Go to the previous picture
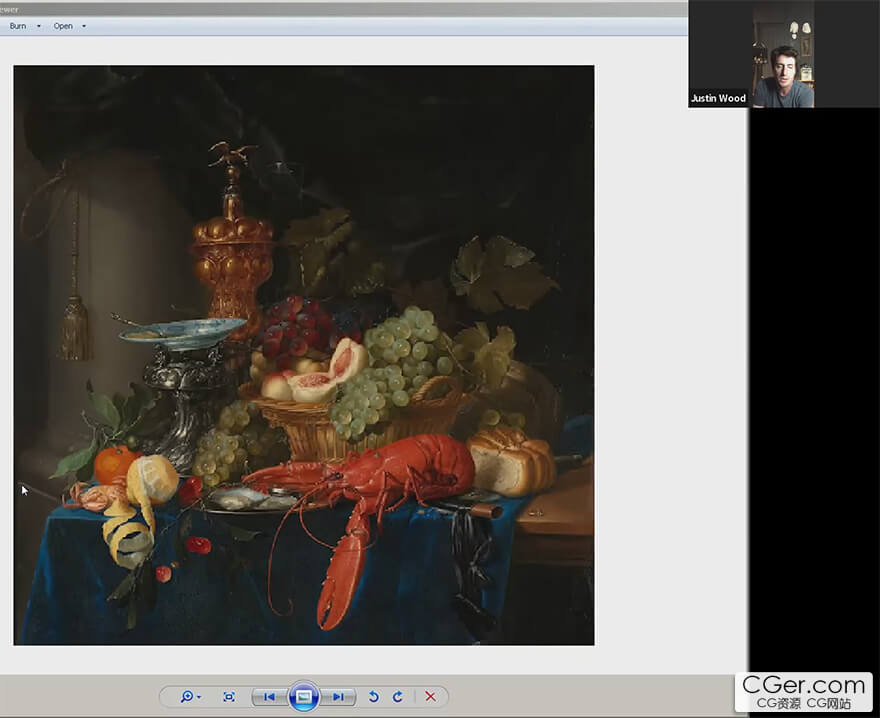 click(x=269, y=697)
